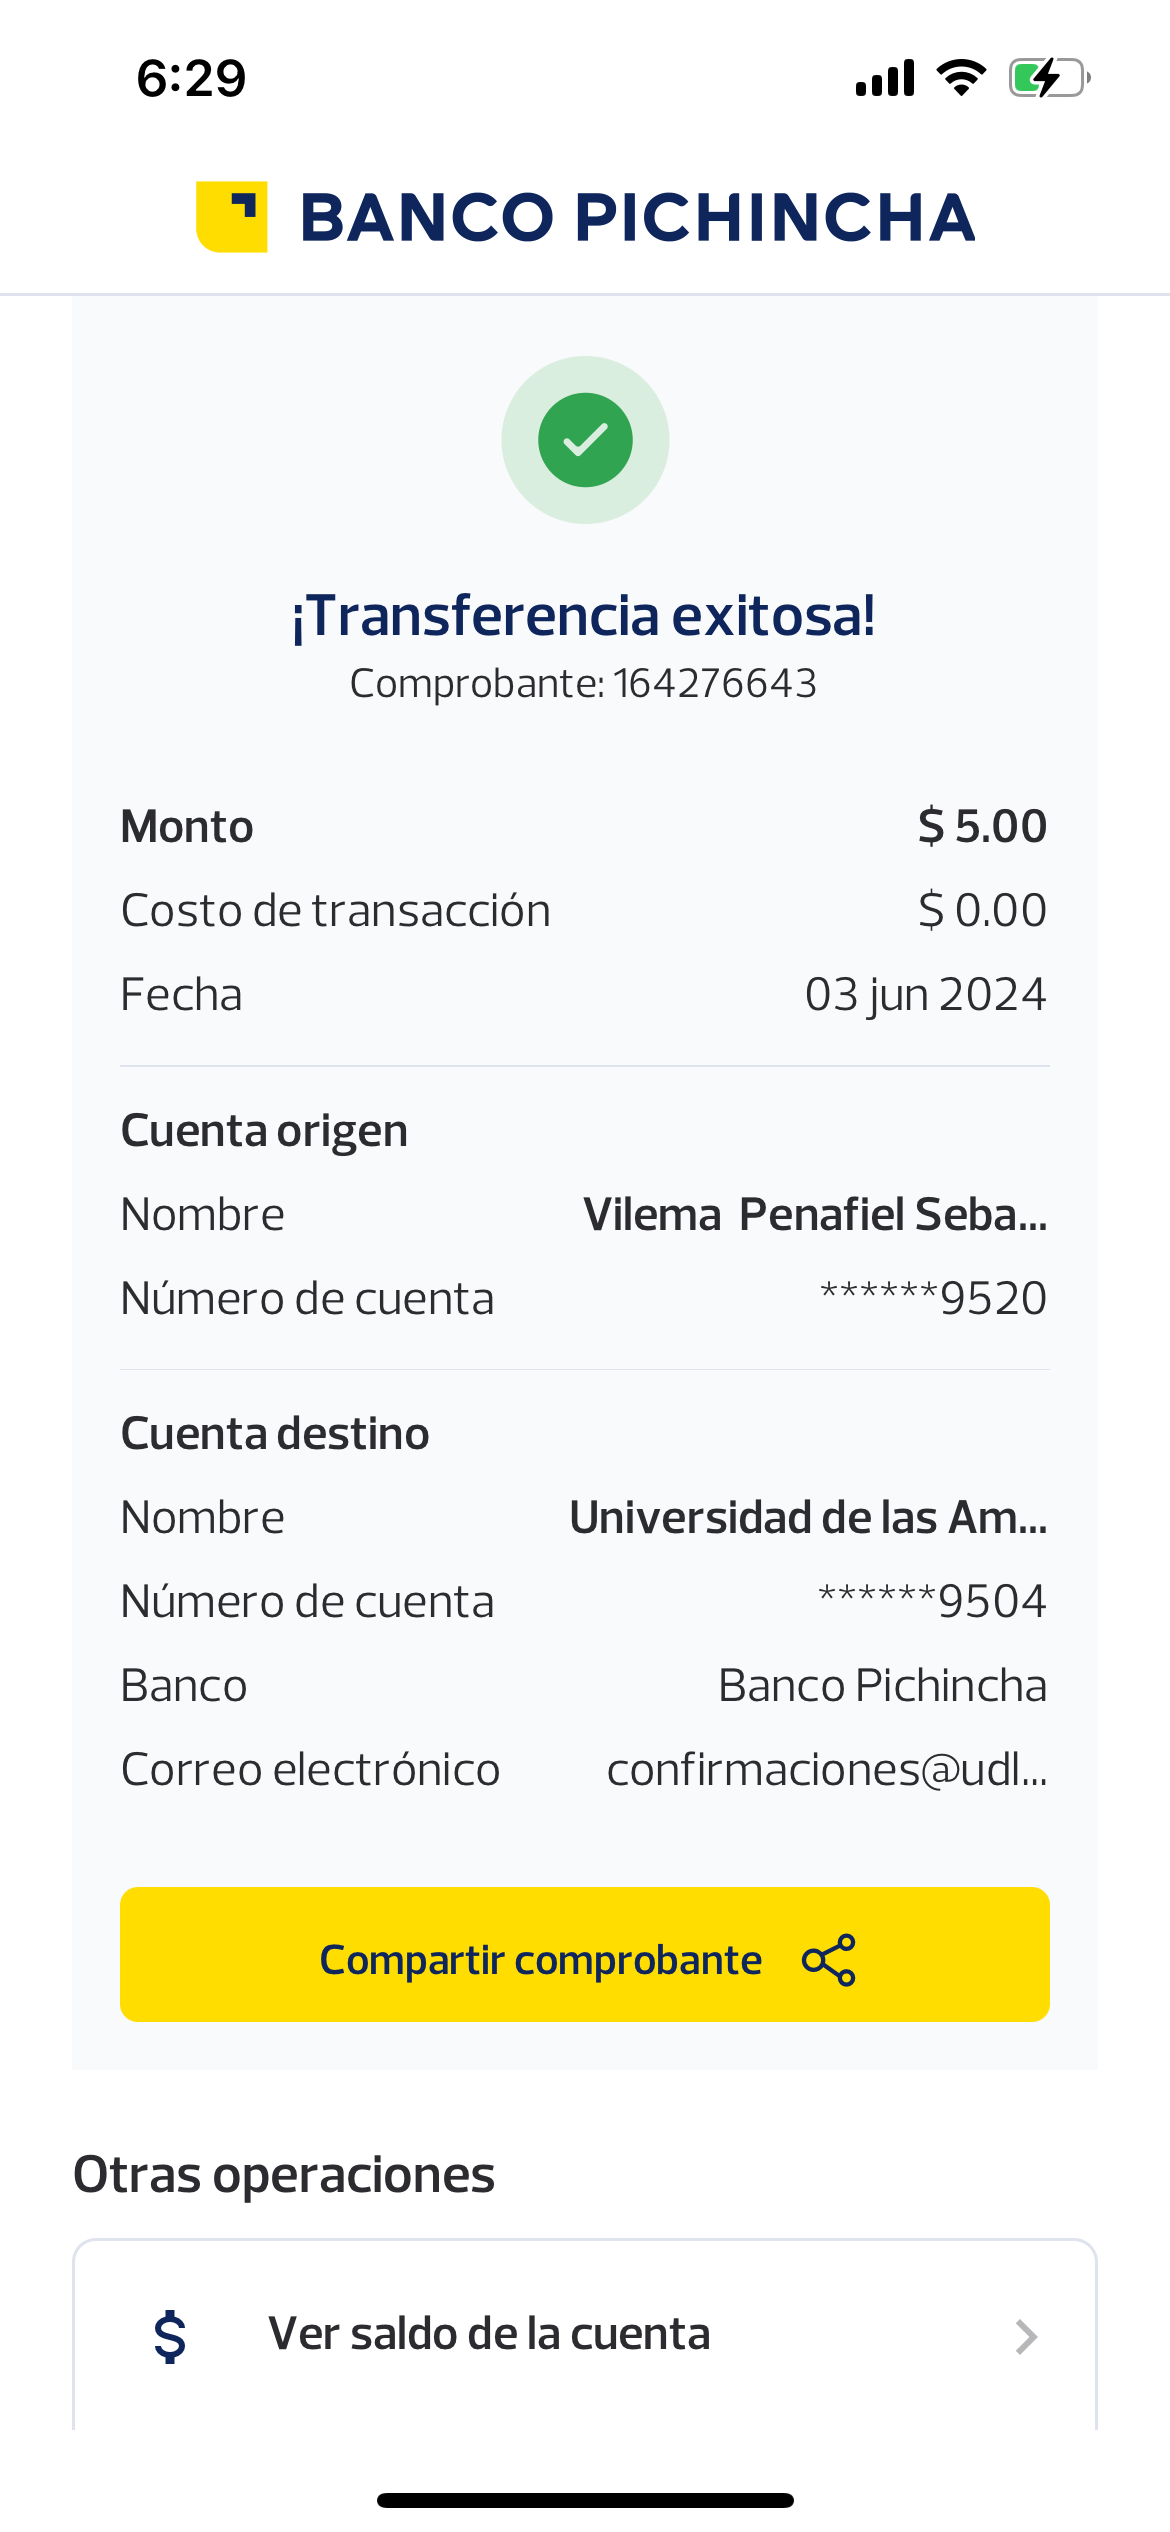The height and width of the screenshot is (2532, 1170).
Task: Tap the truncated email confirmaciones@udl...
Action: 826,1770
